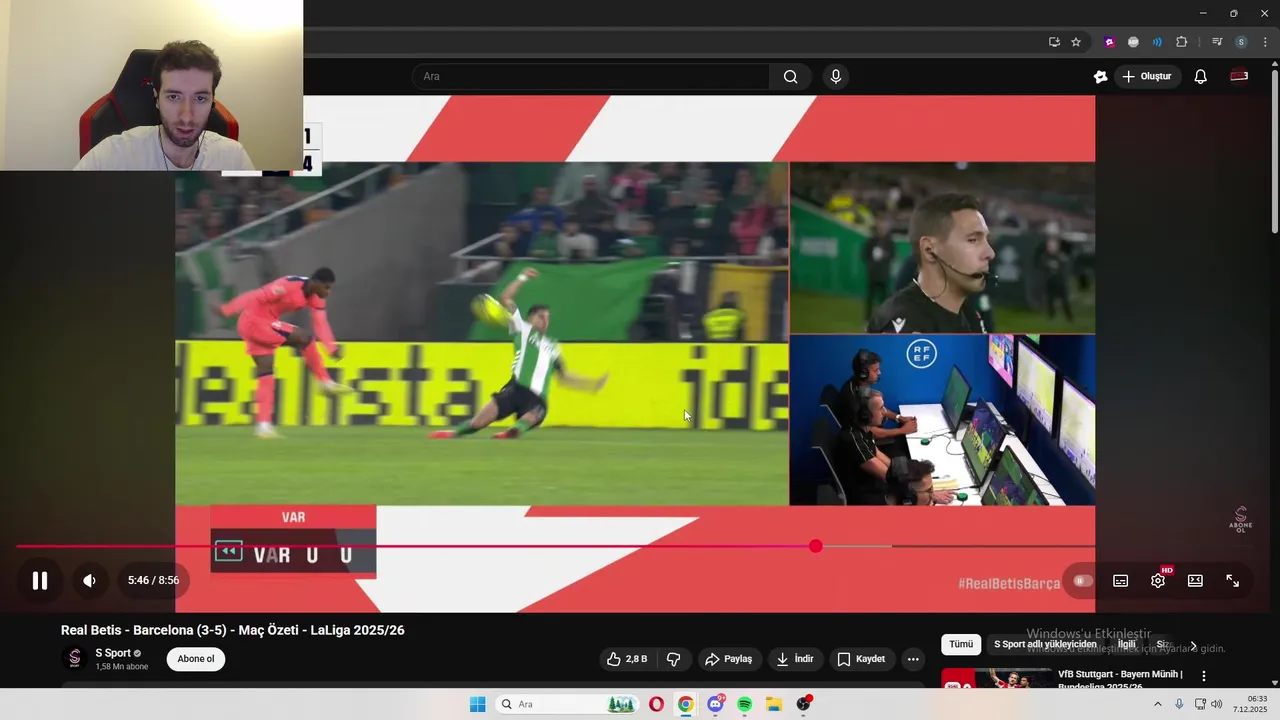Open Opera from the taskbar
Viewport: 1280px width, 720px height.
click(x=656, y=704)
